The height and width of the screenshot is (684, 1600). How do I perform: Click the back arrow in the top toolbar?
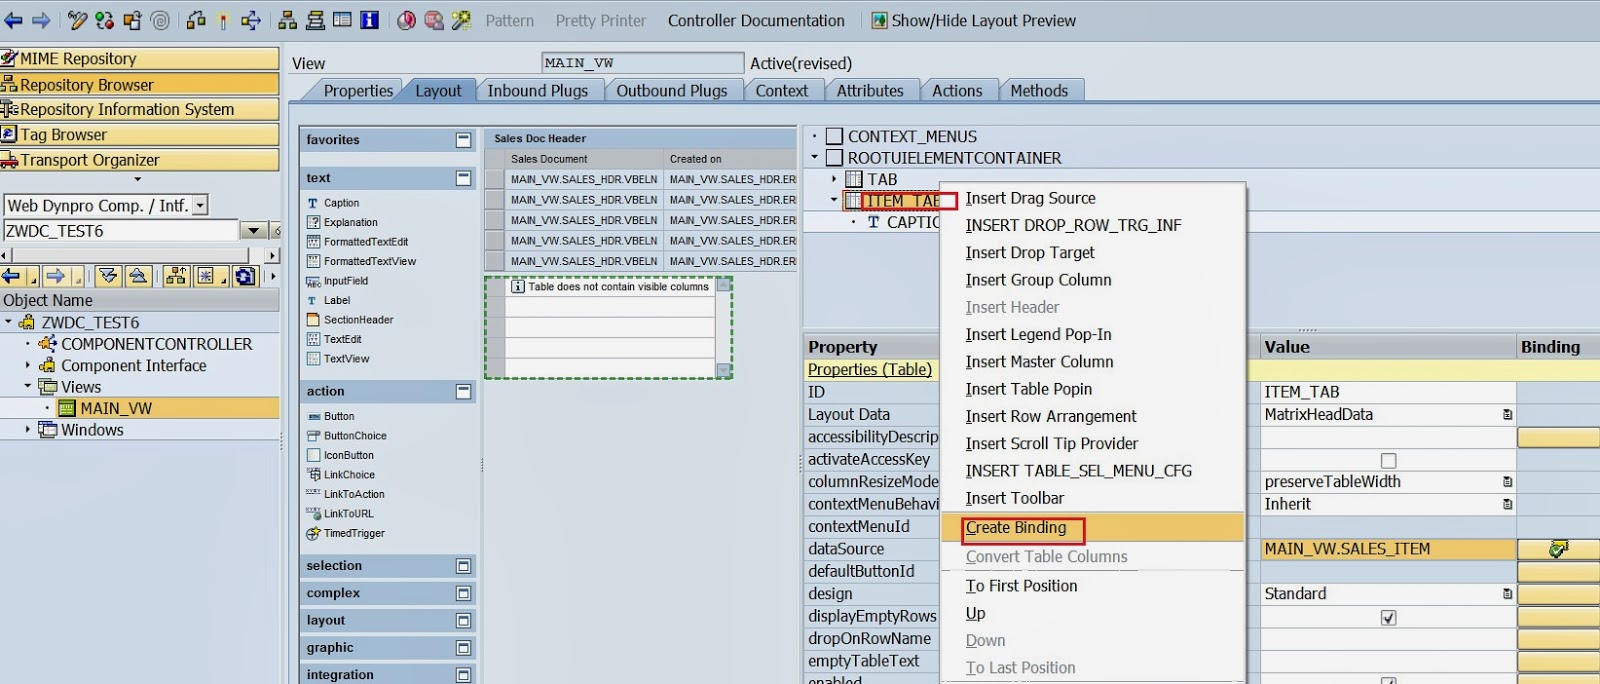[x=13, y=20]
